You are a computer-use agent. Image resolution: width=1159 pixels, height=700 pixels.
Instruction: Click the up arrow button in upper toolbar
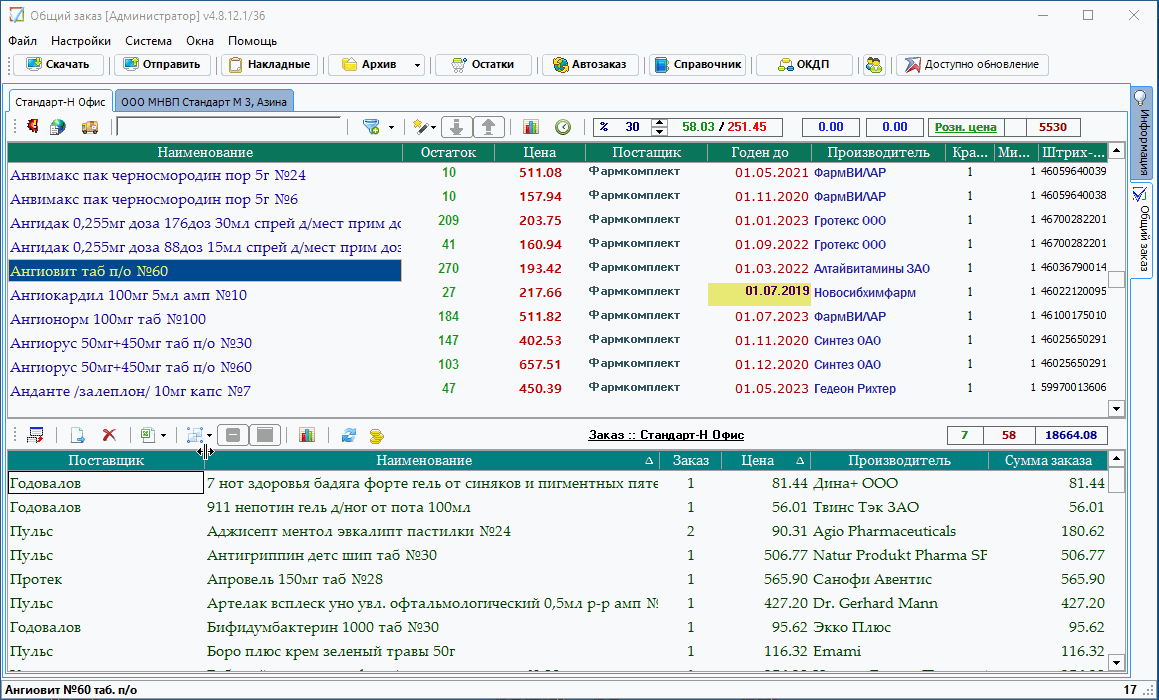coord(489,126)
